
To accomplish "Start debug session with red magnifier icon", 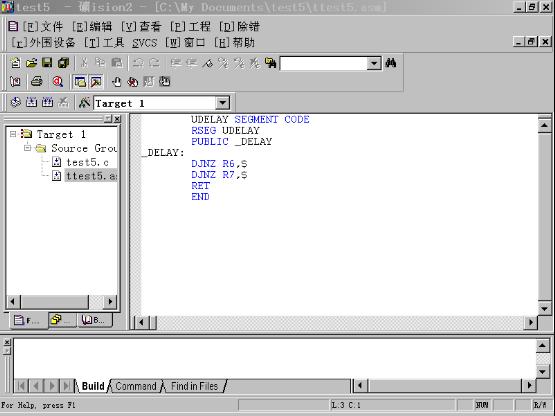I will 58,82.
